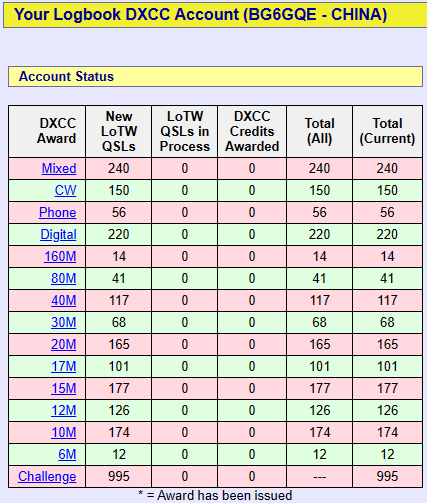Click 20M row New LoTW QSLs value 165
The image size is (427, 503).
pyautogui.click(x=119, y=344)
